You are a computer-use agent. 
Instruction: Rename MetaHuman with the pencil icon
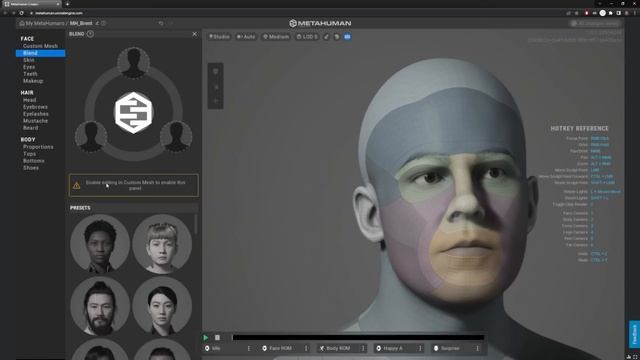click(97, 23)
